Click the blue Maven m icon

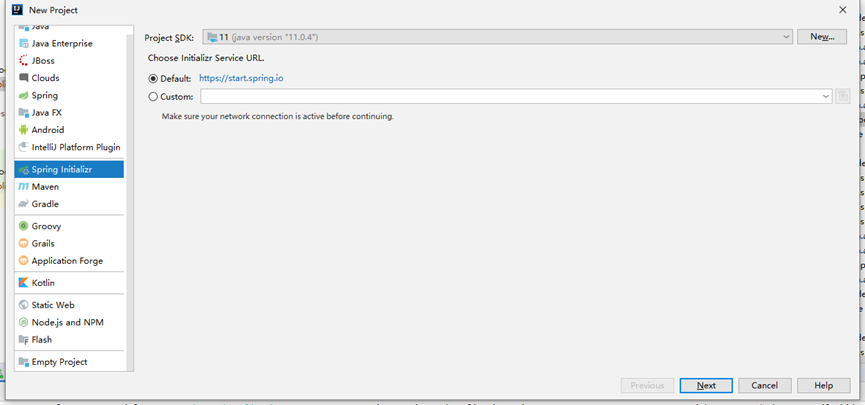23,186
